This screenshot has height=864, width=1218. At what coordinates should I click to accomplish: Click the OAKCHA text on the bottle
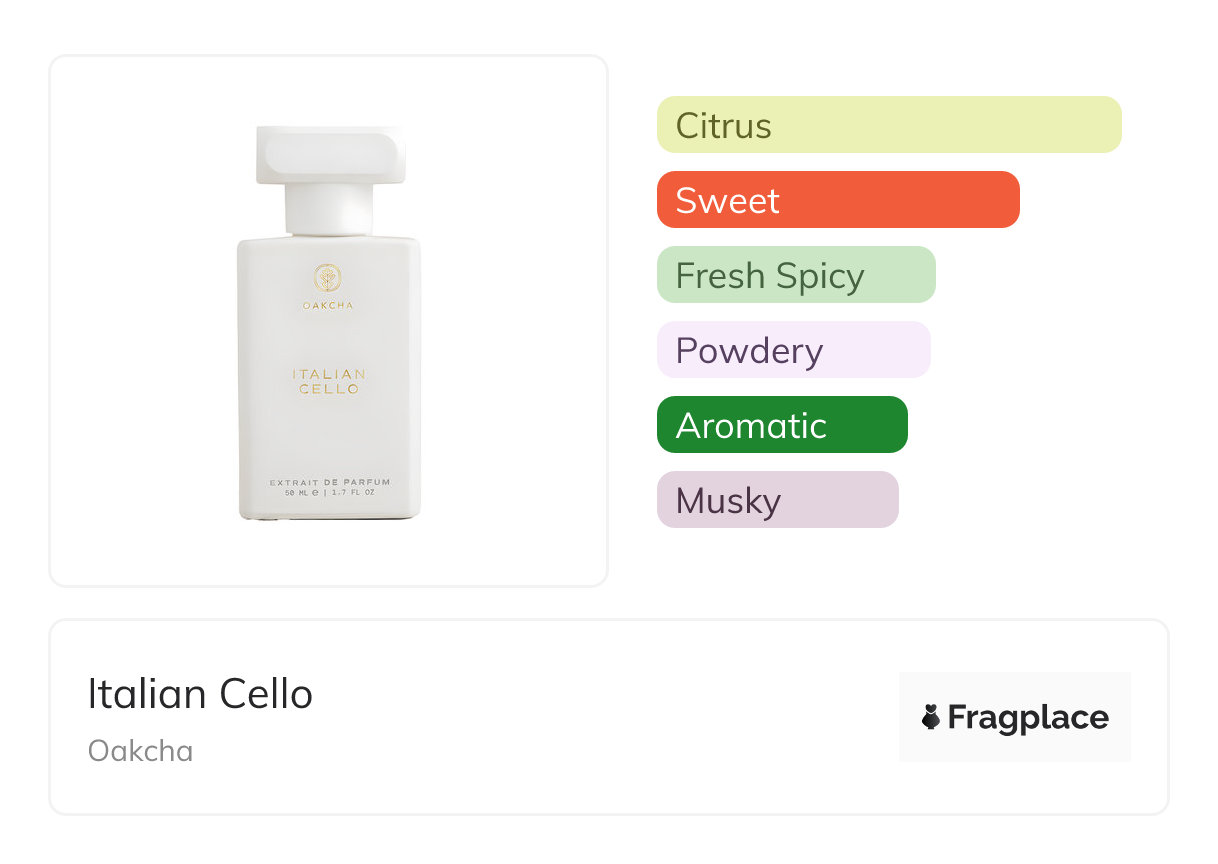(x=328, y=305)
